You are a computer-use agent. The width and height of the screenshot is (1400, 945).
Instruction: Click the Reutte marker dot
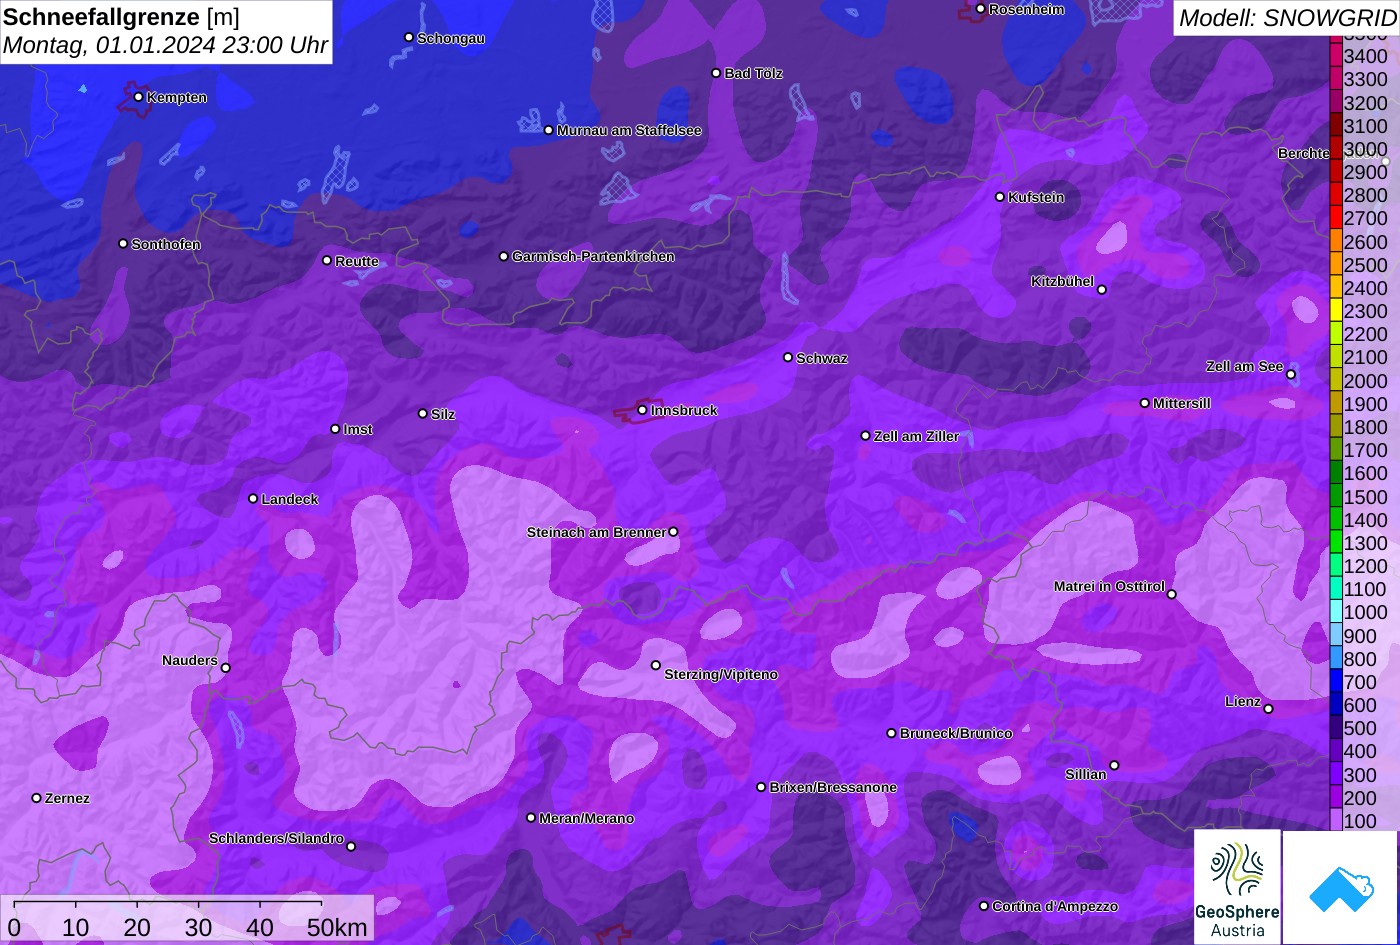pyautogui.click(x=327, y=260)
